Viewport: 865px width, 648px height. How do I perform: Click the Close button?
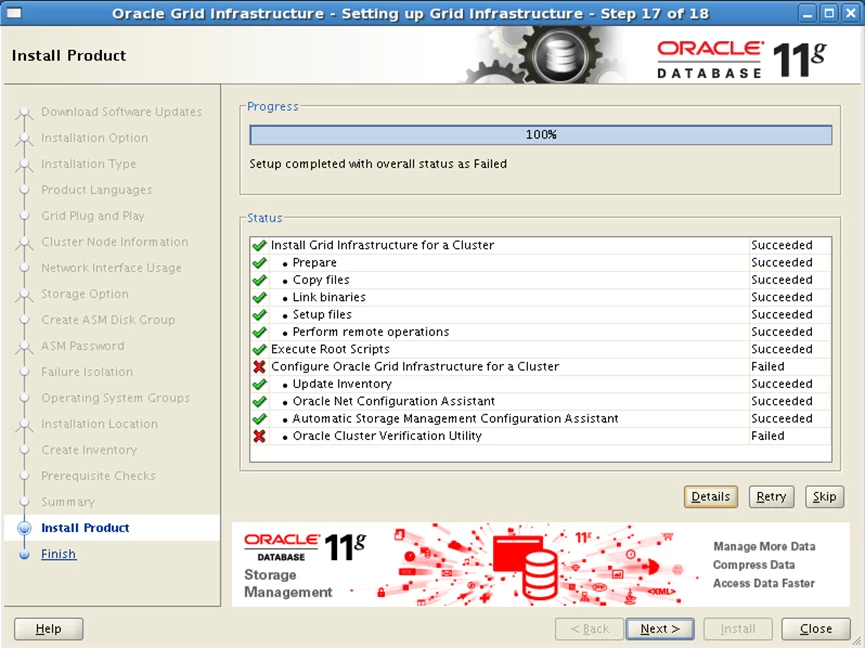click(816, 629)
